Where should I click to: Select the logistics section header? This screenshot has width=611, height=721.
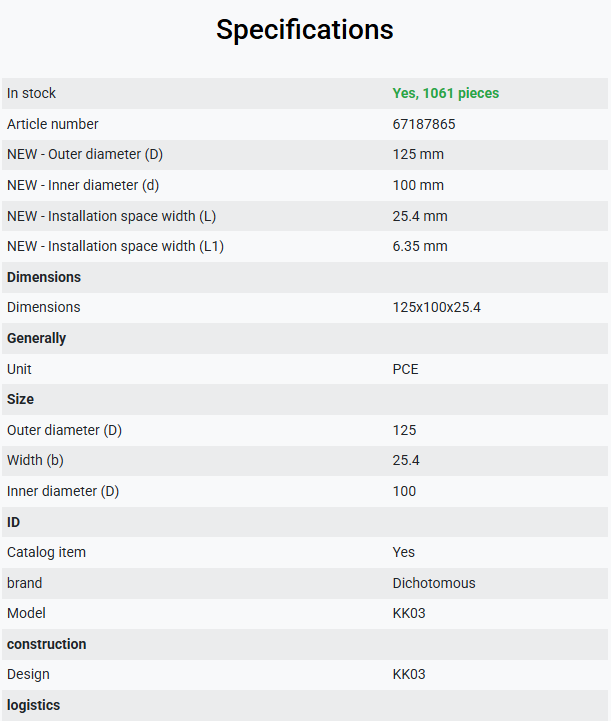[x=34, y=705]
